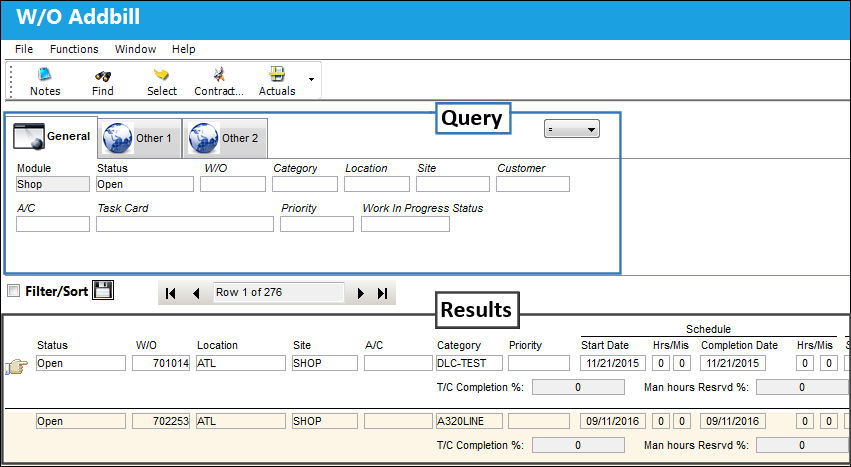Click the Task Card query input field
The height and width of the screenshot is (467, 851).
(x=185, y=224)
